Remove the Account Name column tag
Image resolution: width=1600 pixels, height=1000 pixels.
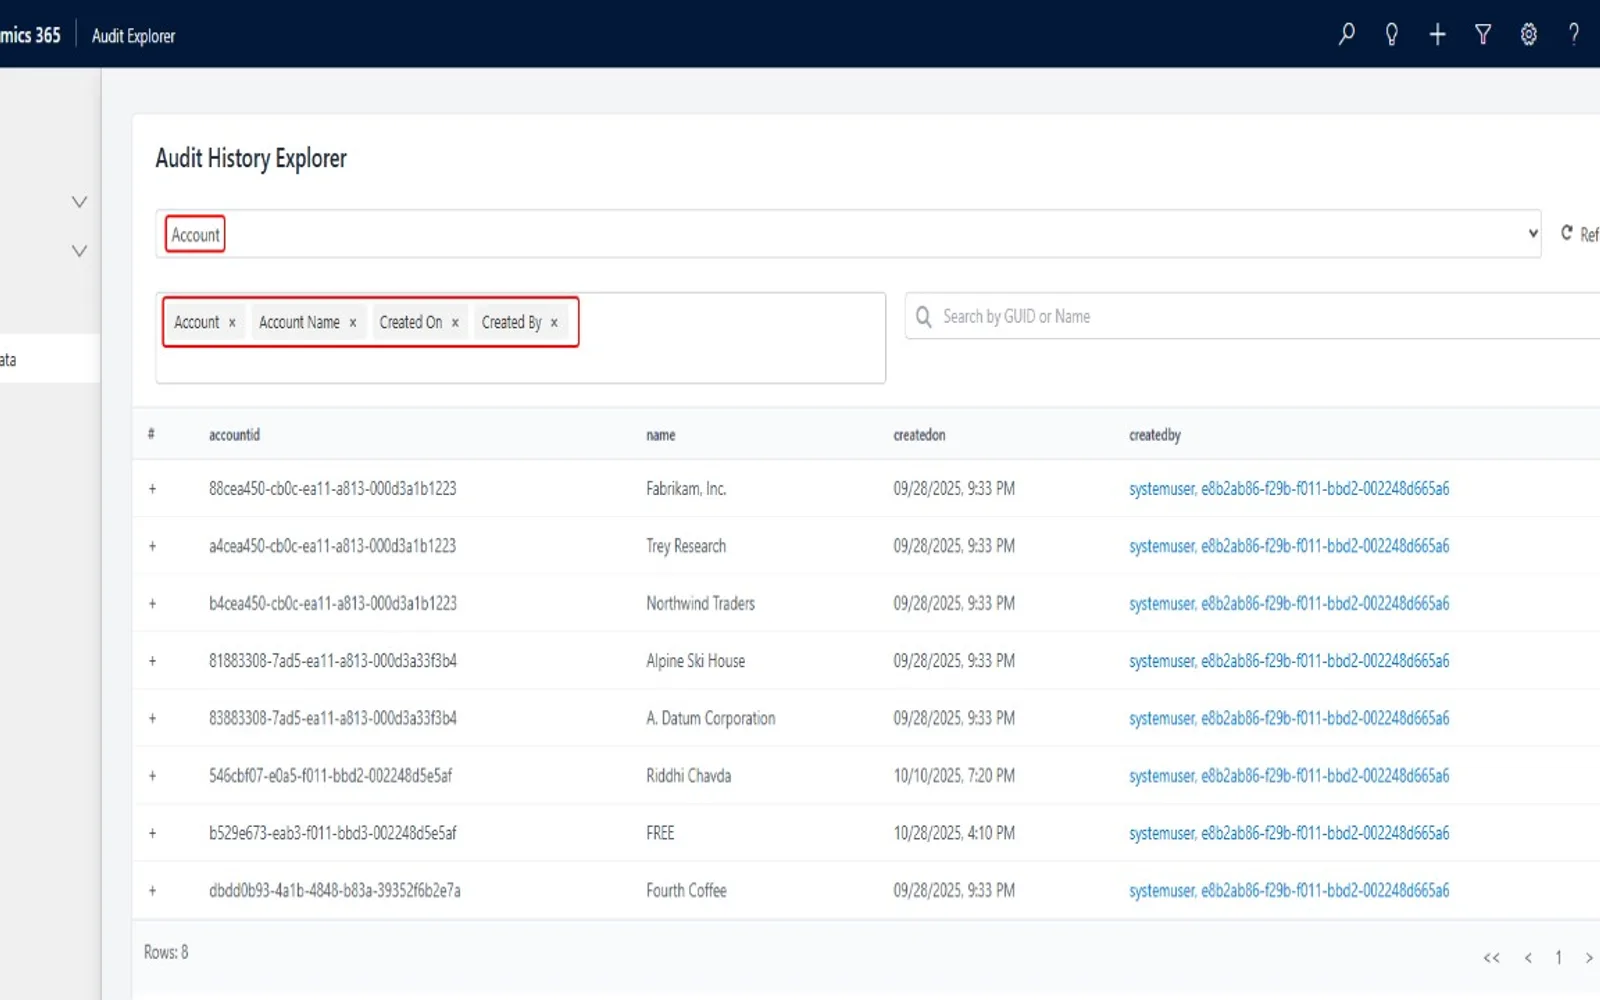click(x=353, y=323)
